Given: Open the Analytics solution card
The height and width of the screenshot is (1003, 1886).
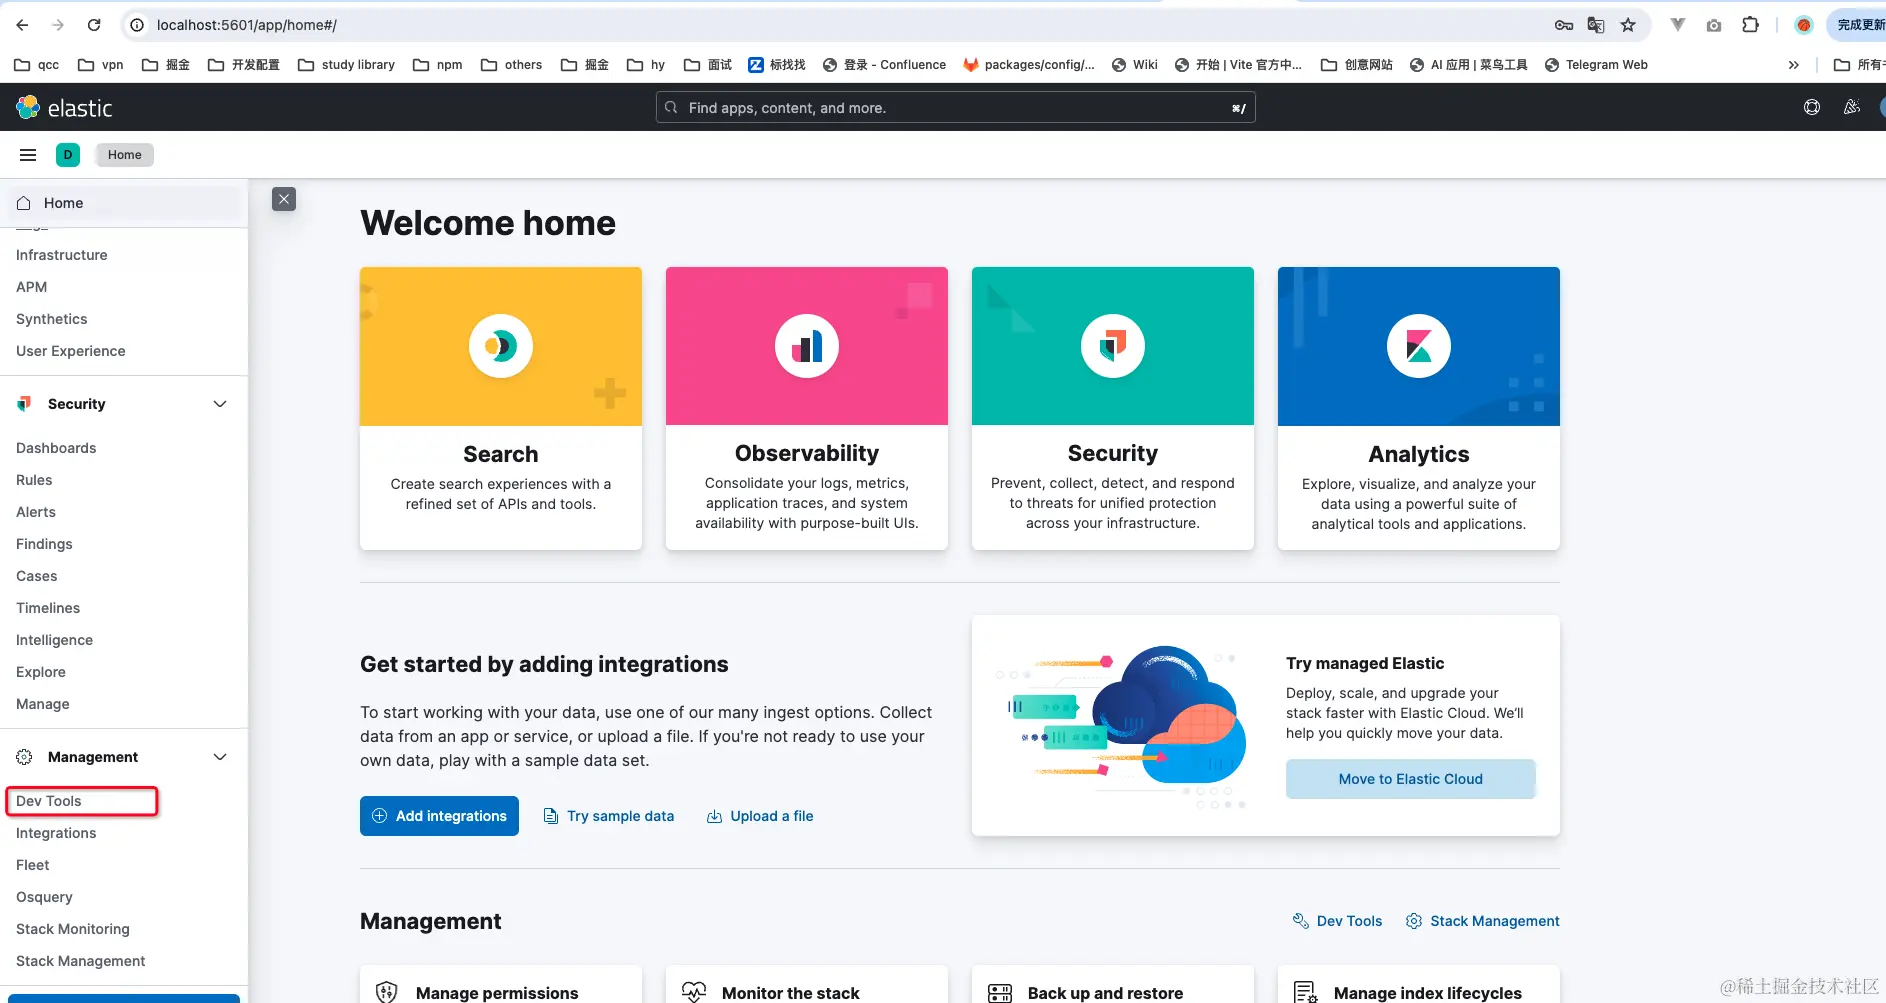Looking at the screenshot, I should pyautogui.click(x=1419, y=408).
